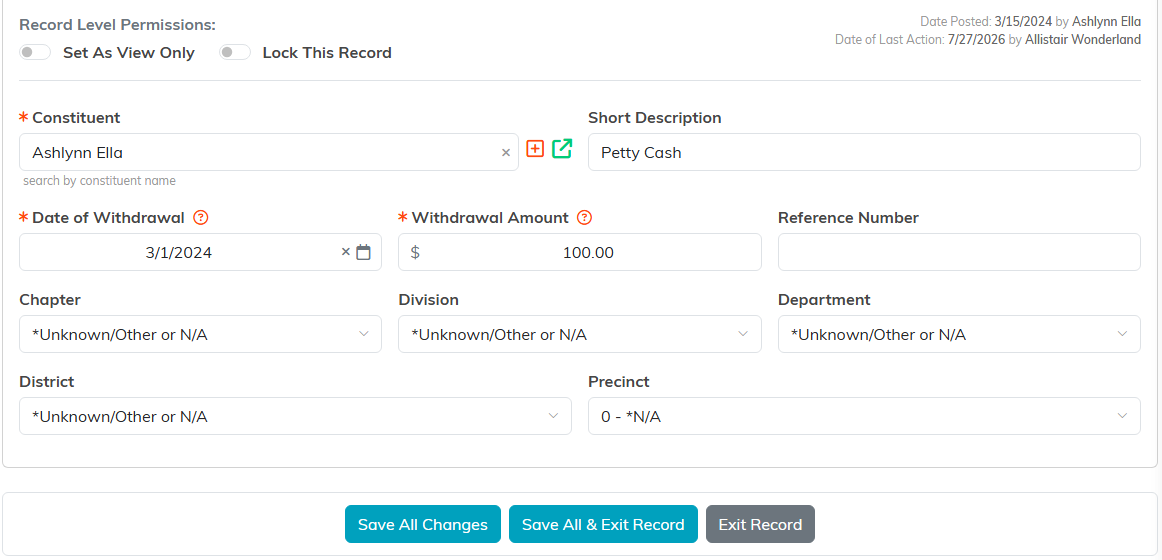Click the 'Lock This Record' label
Viewport: 1162px width, 560px height.
(x=327, y=53)
